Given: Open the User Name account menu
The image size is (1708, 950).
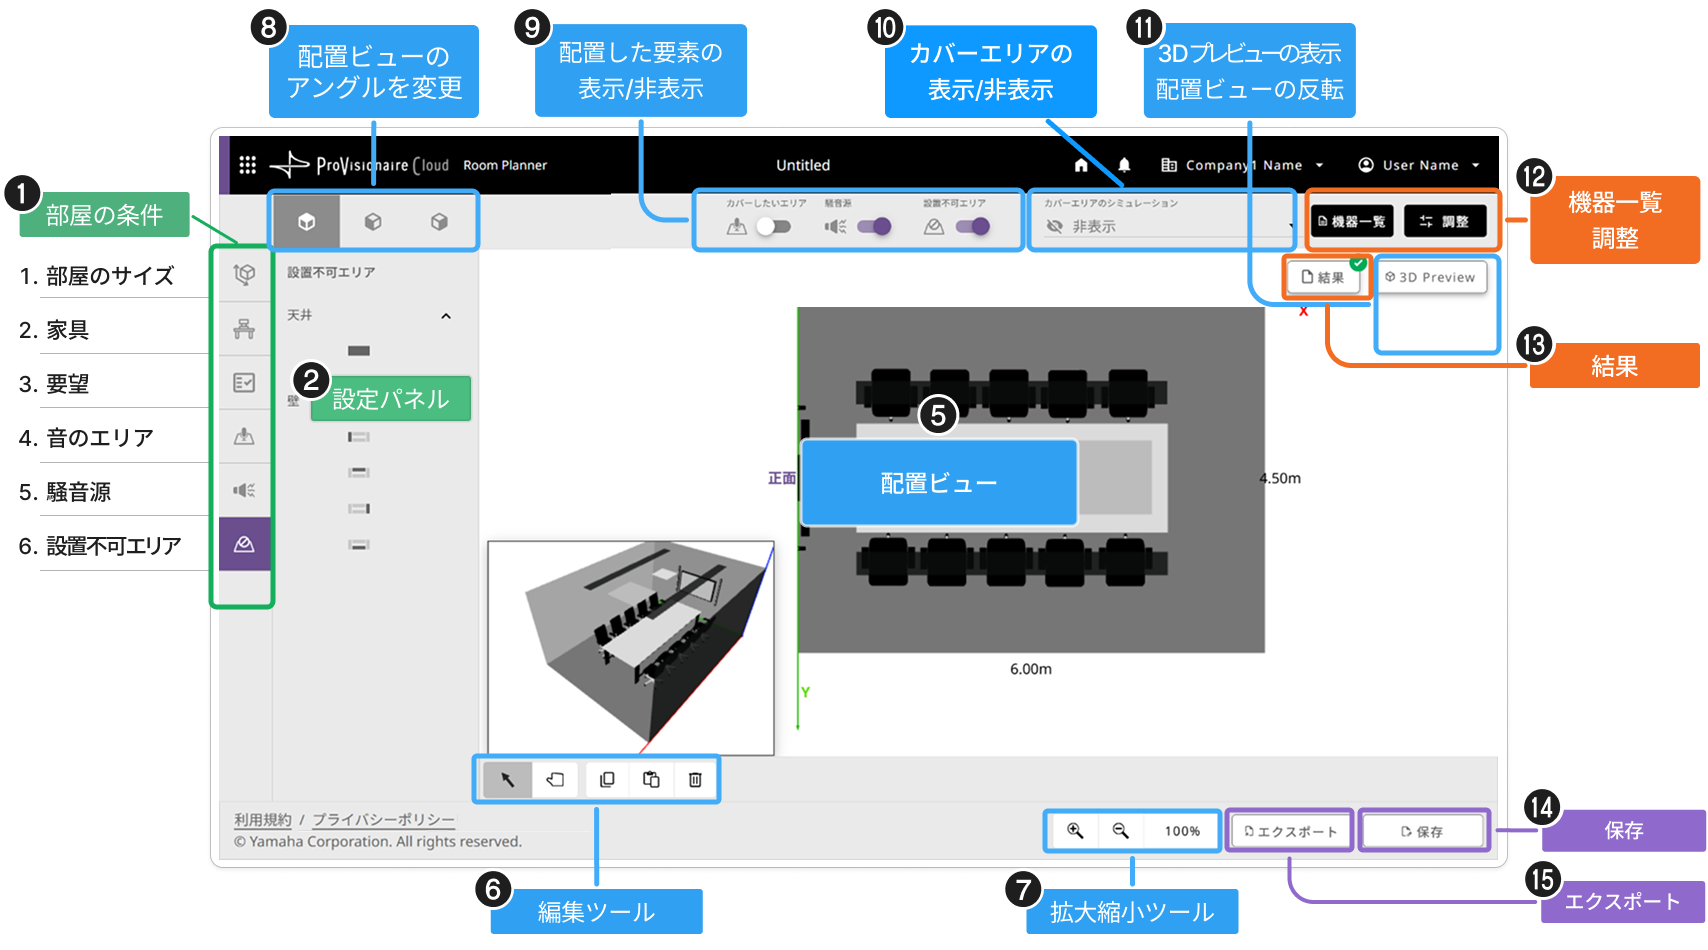Looking at the screenshot, I should [1418, 165].
